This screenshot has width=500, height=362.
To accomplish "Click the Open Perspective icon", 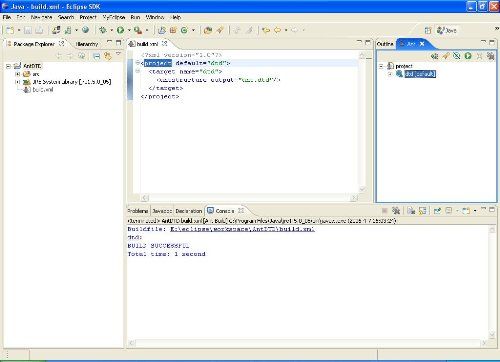I will click(x=428, y=30).
